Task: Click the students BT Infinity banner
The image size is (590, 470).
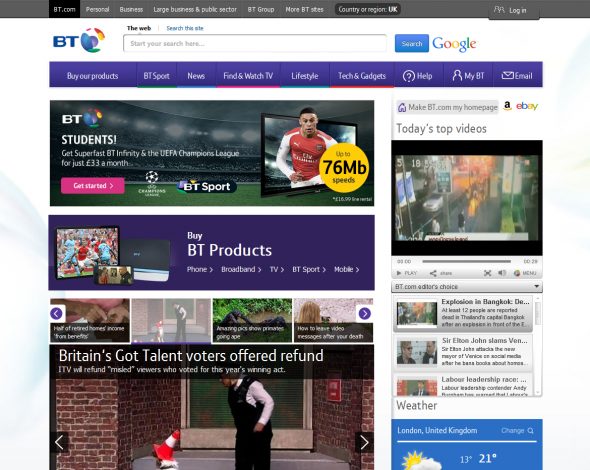Action: pos(212,153)
